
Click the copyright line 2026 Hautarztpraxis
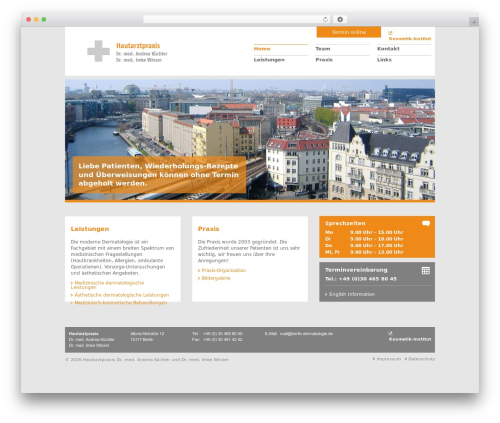click(x=147, y=360)
